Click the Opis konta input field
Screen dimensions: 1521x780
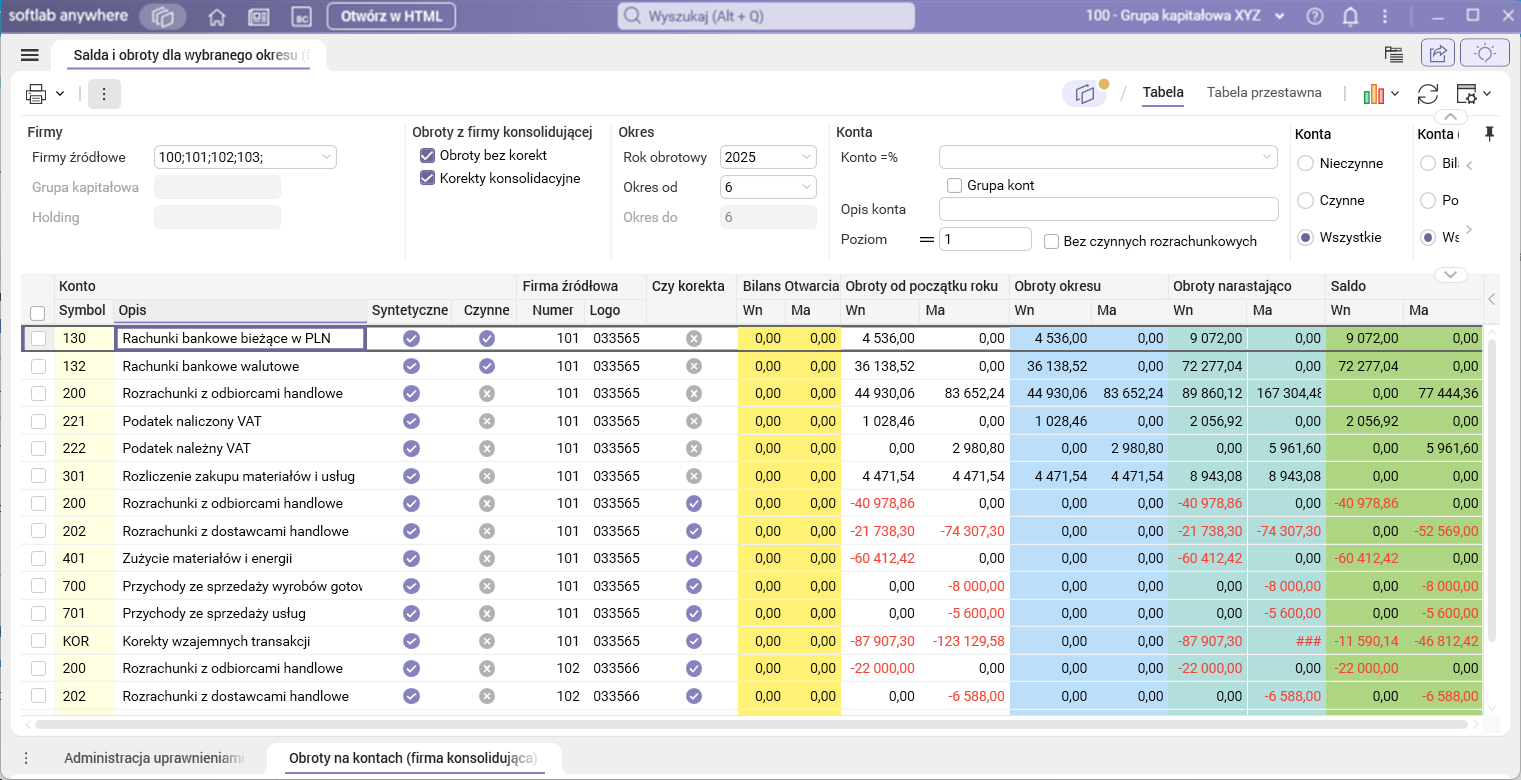click(1108, 209)
